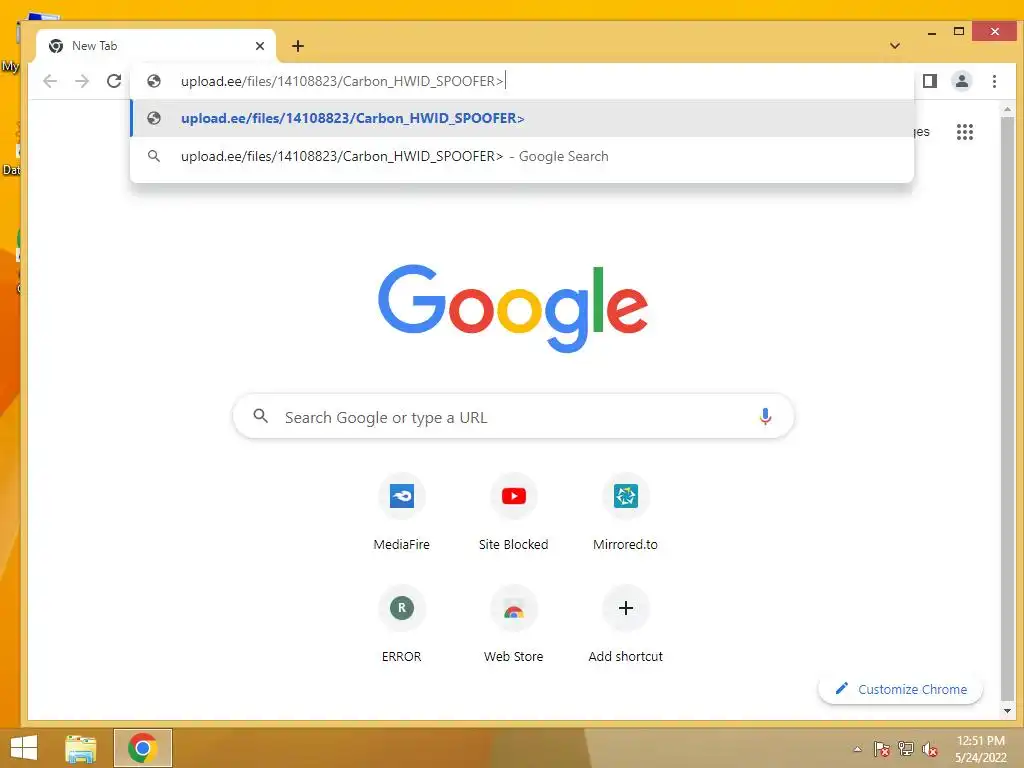Screen dimensions: 1024x768
Task: Click the scrollbar up arrow
Action: click(x=1007, y=109)
